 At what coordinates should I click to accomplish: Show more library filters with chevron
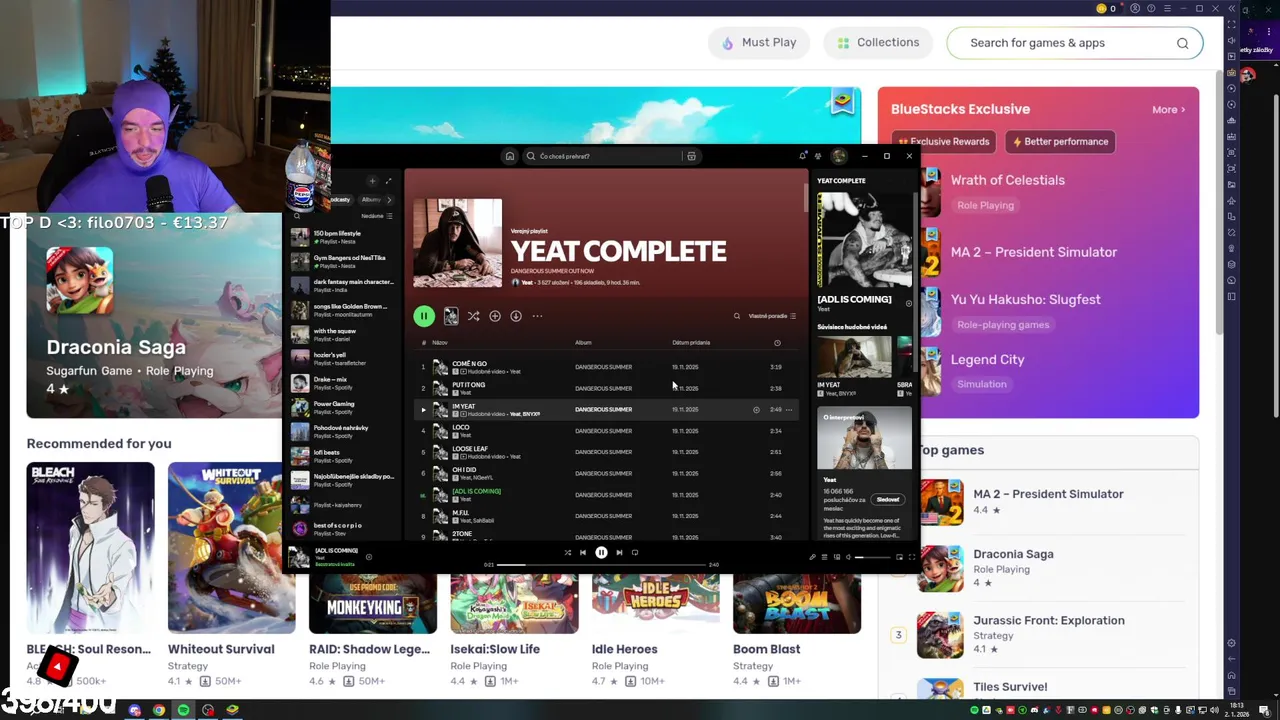tap(389, 200)
